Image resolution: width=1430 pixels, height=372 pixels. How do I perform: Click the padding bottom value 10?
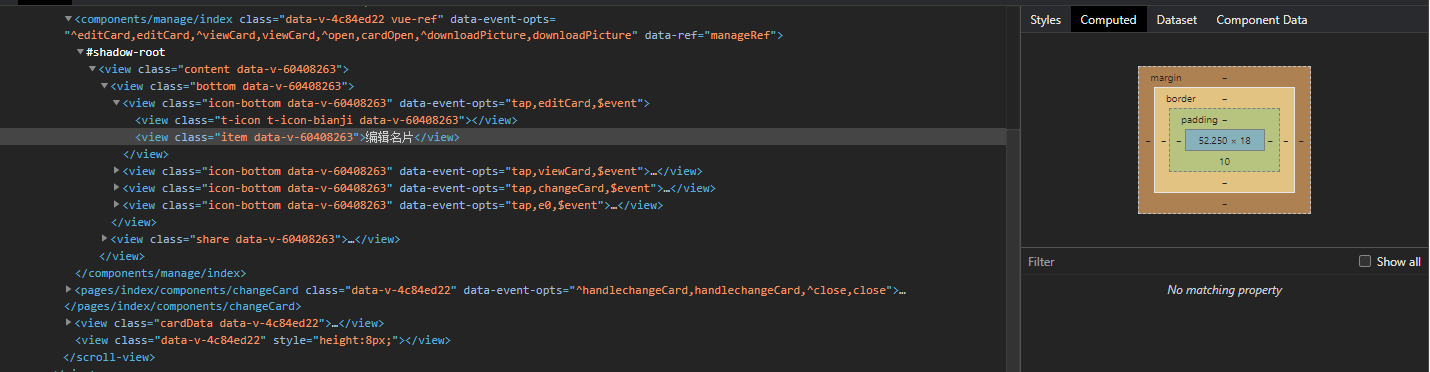point(1224,162)
